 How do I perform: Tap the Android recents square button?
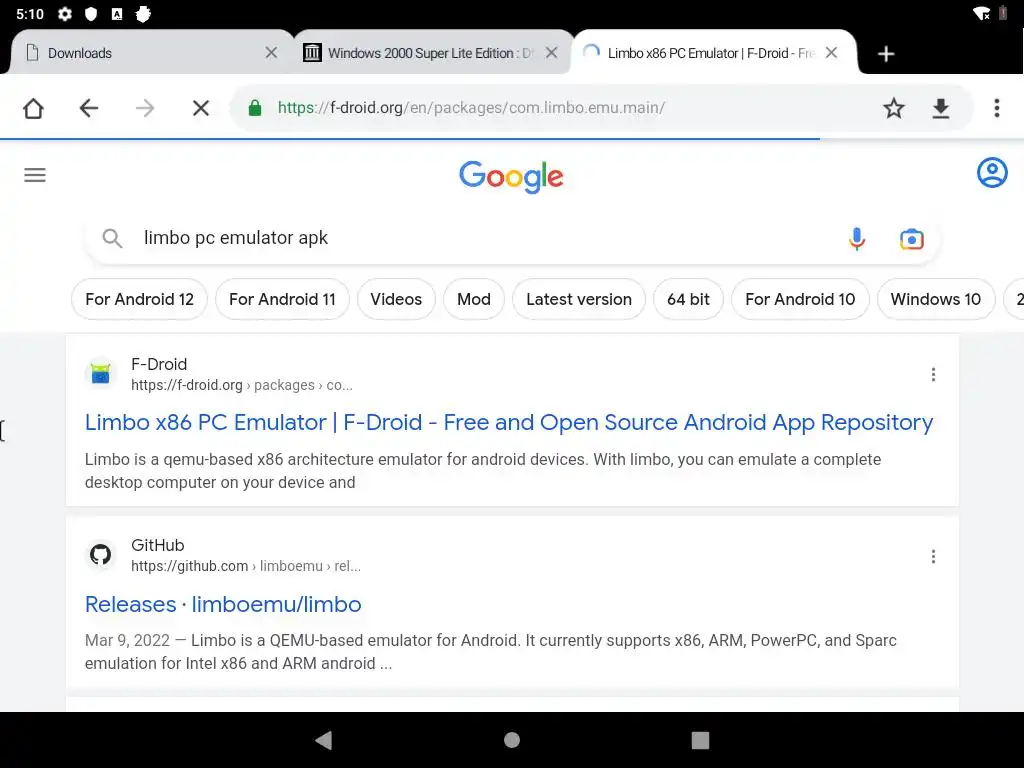click(x=700, y=740)
